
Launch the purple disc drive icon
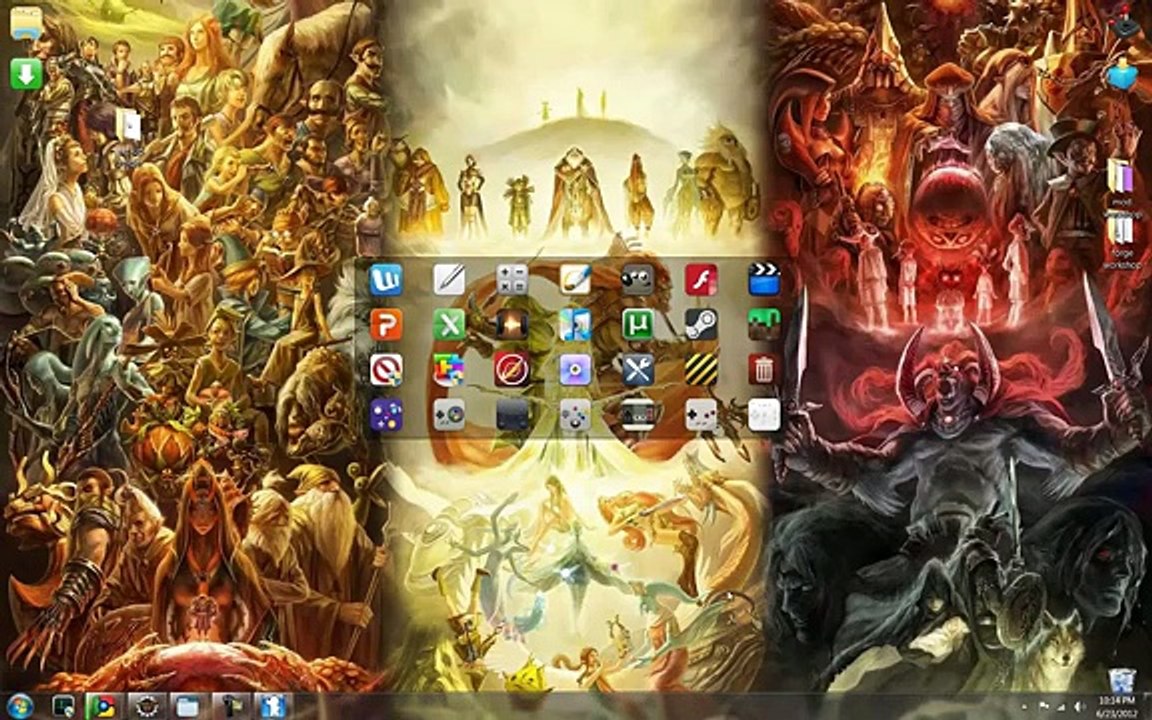tap(575, 370)
